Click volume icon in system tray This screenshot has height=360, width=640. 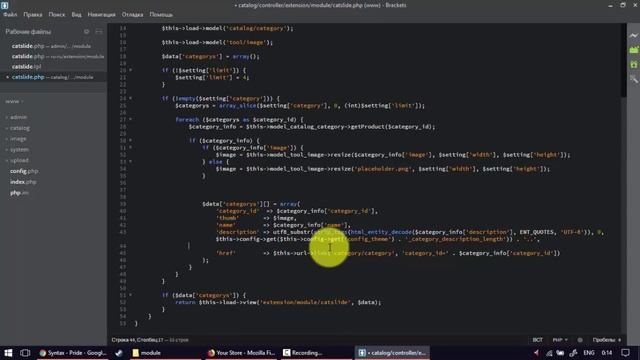click(x=573, y=353)
